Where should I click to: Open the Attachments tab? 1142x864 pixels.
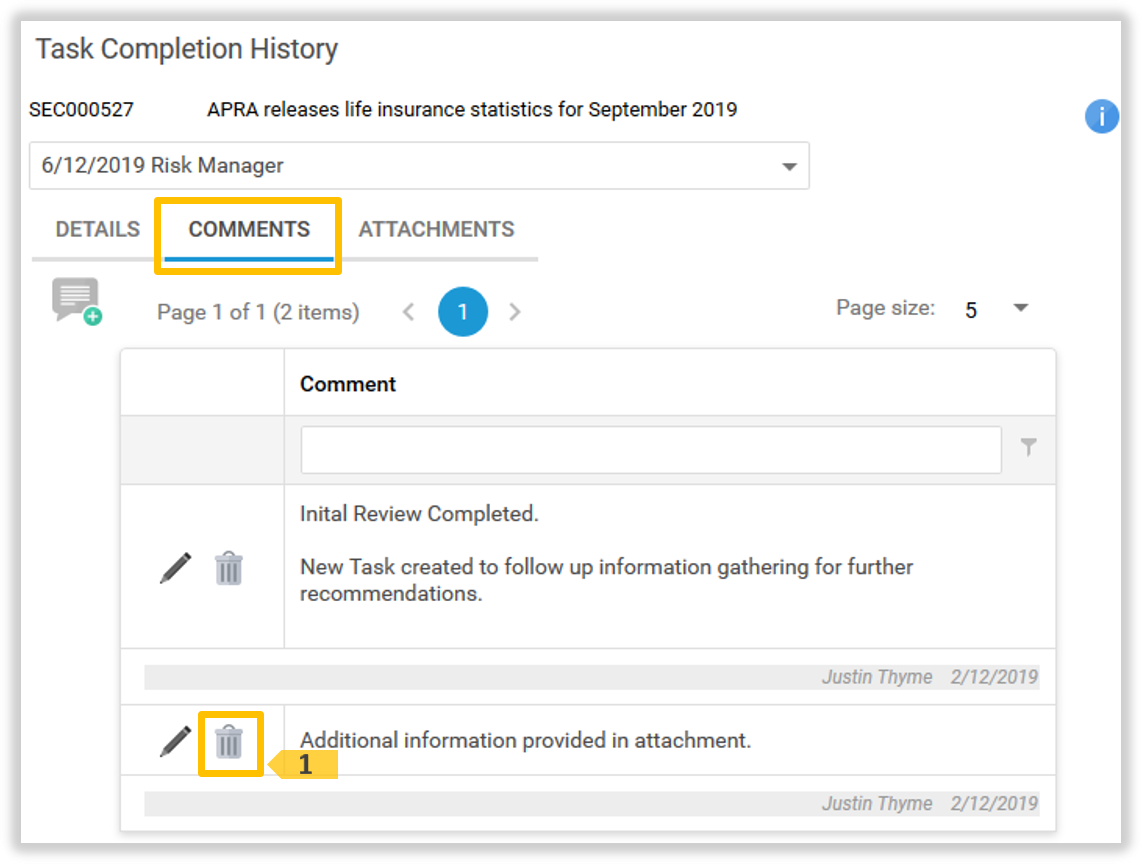tap(436, 229)
